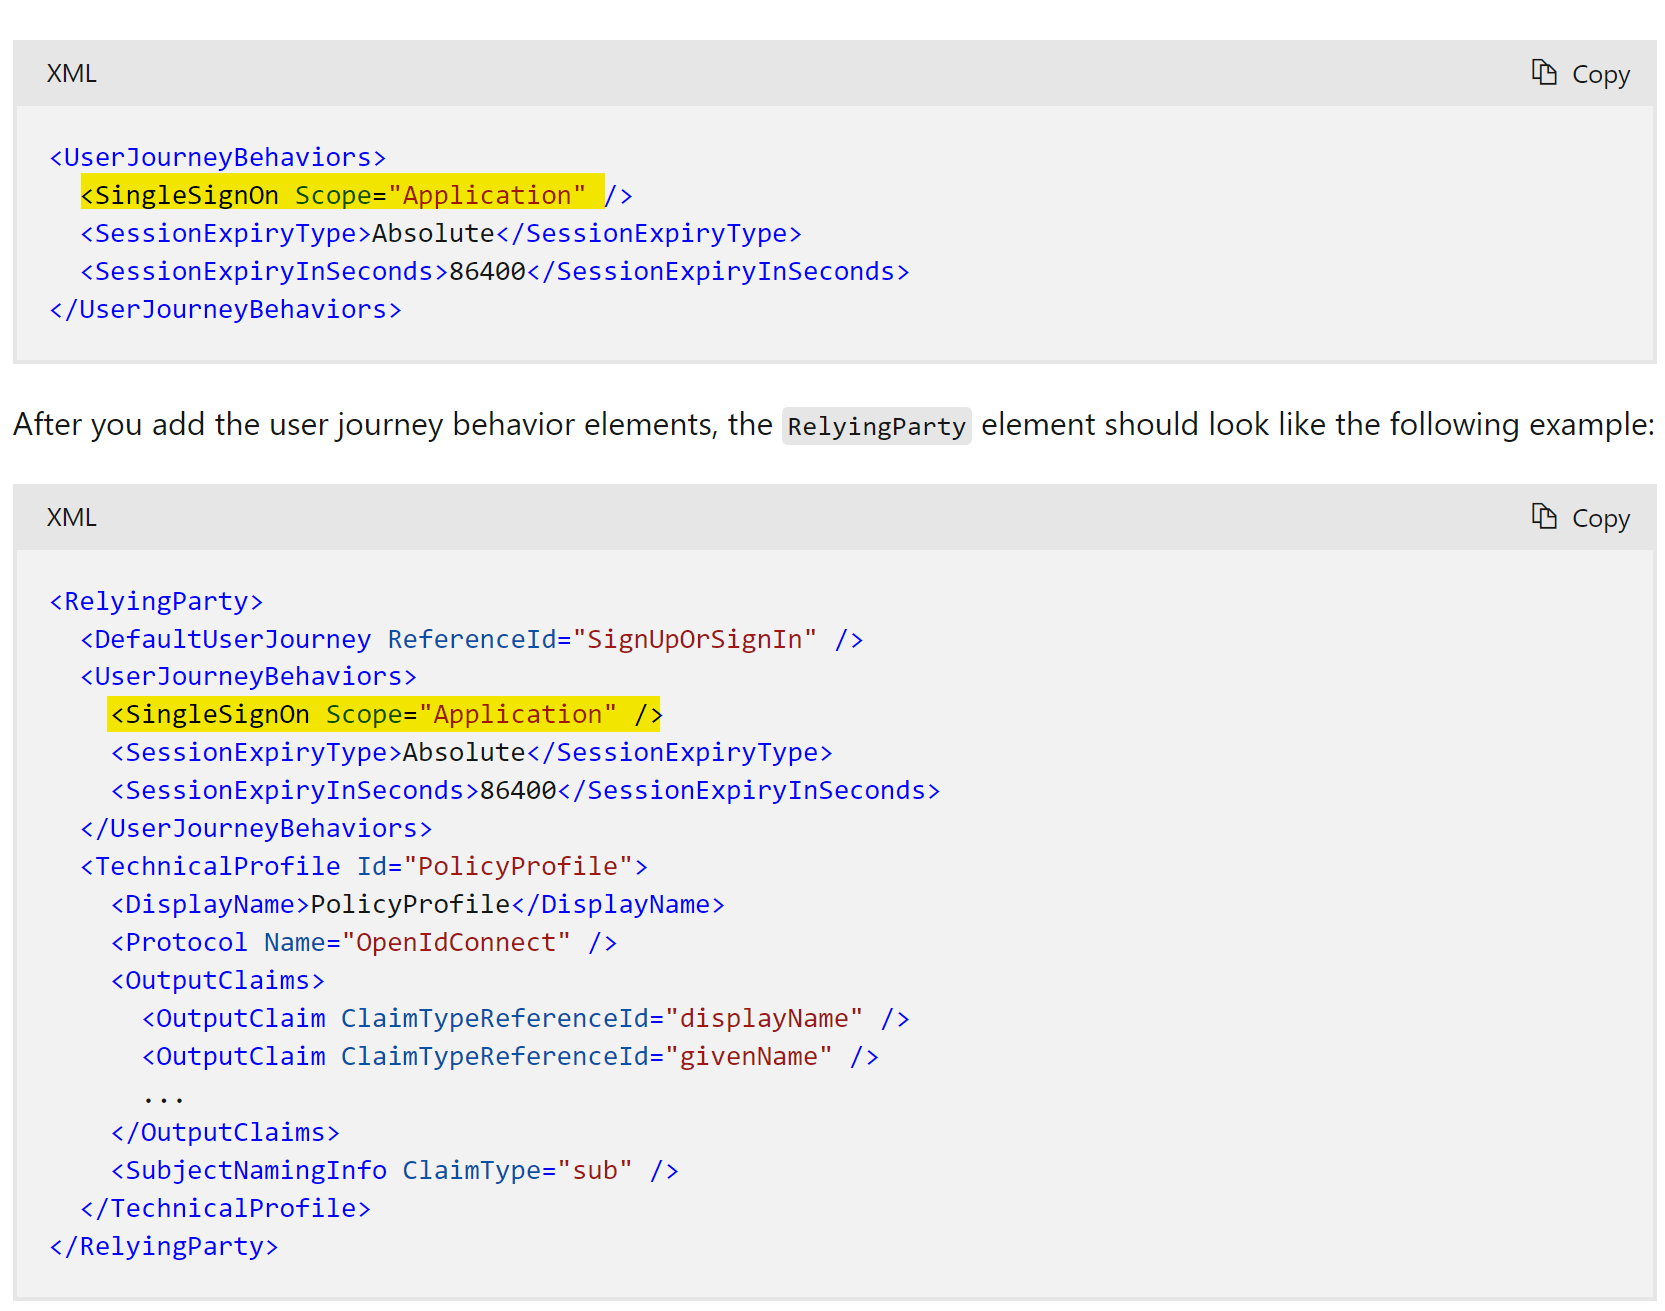Click the first block's closing UserJourneyBehaviors tag
This screenshot has width=1665, height=1311.
coord(226,309)
